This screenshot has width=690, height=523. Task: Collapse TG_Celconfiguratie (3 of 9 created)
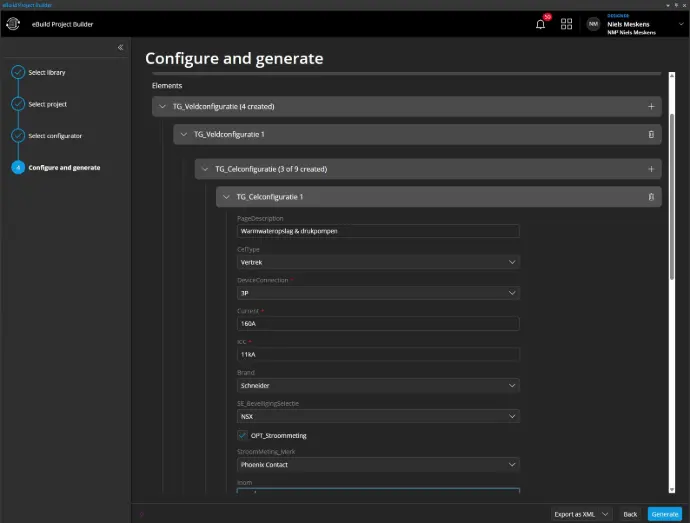tap(205, 169)
